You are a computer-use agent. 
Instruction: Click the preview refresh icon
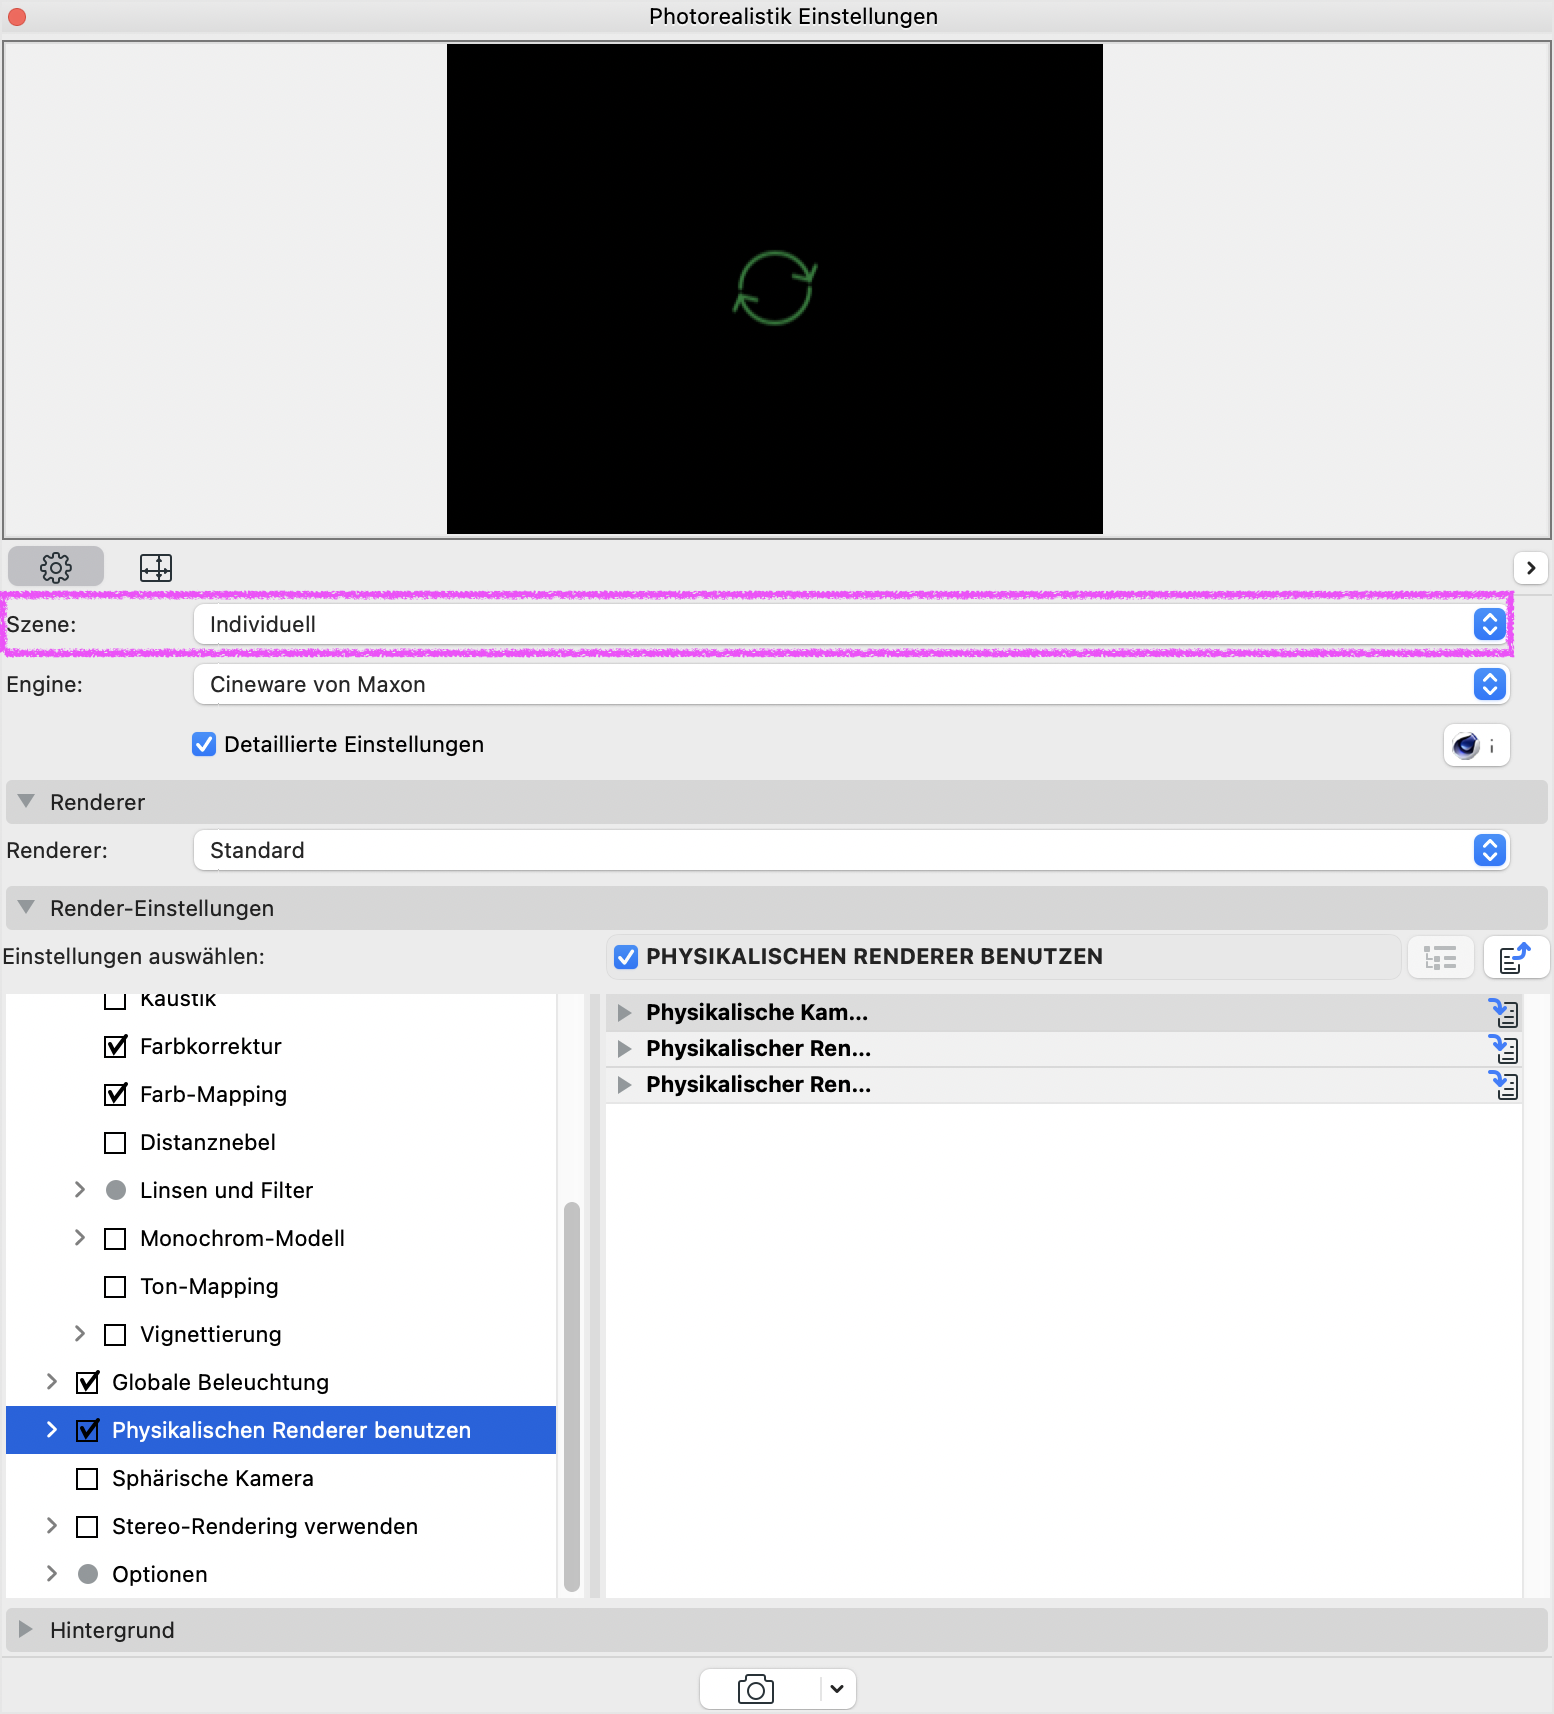click(x=775, y=288)
